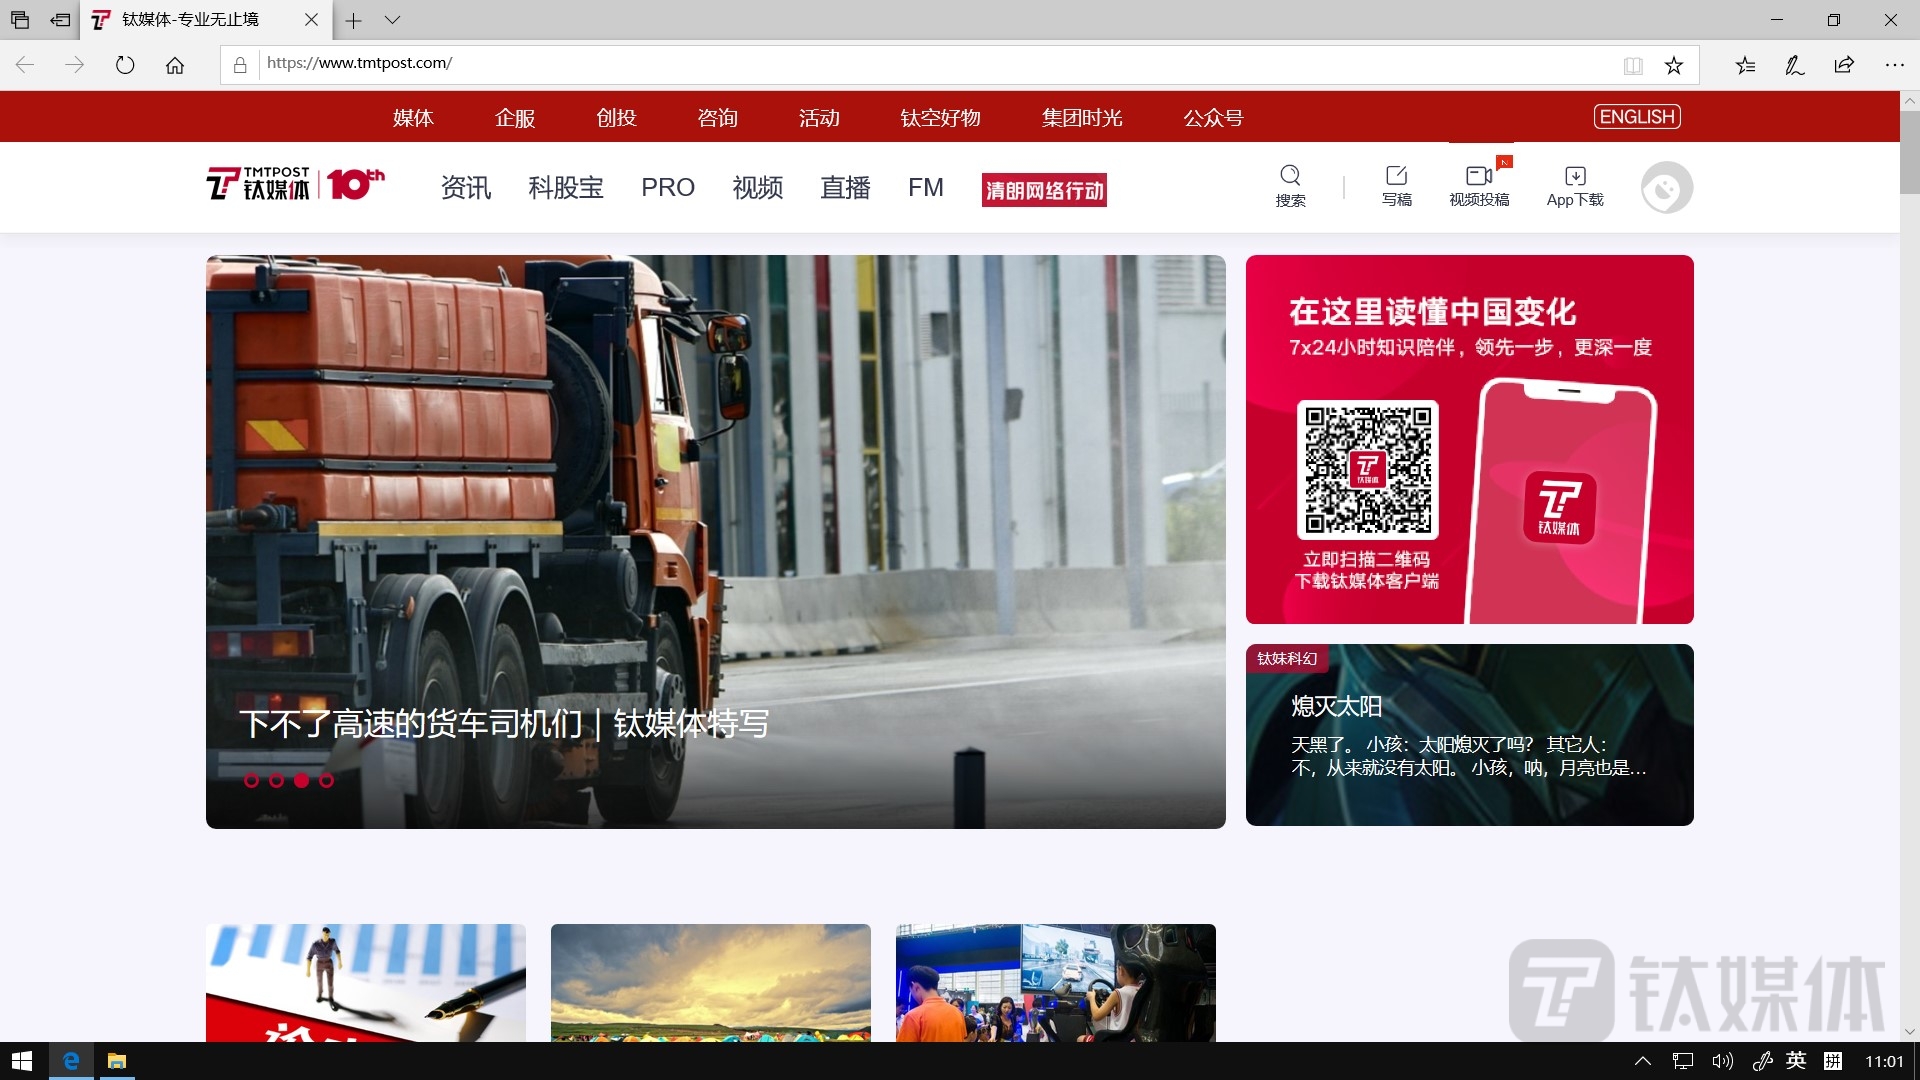Click the taskbar volume speaker icon
This screenshot has height=1080, width=1920.
1722,1061
